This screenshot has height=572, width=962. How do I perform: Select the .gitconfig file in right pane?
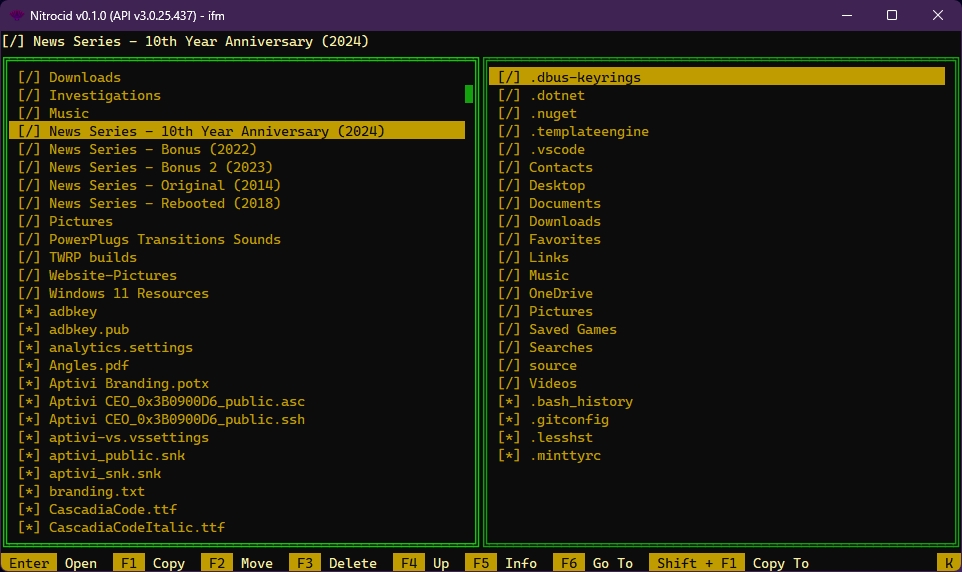pyautogui.click(x=568, y=420)
